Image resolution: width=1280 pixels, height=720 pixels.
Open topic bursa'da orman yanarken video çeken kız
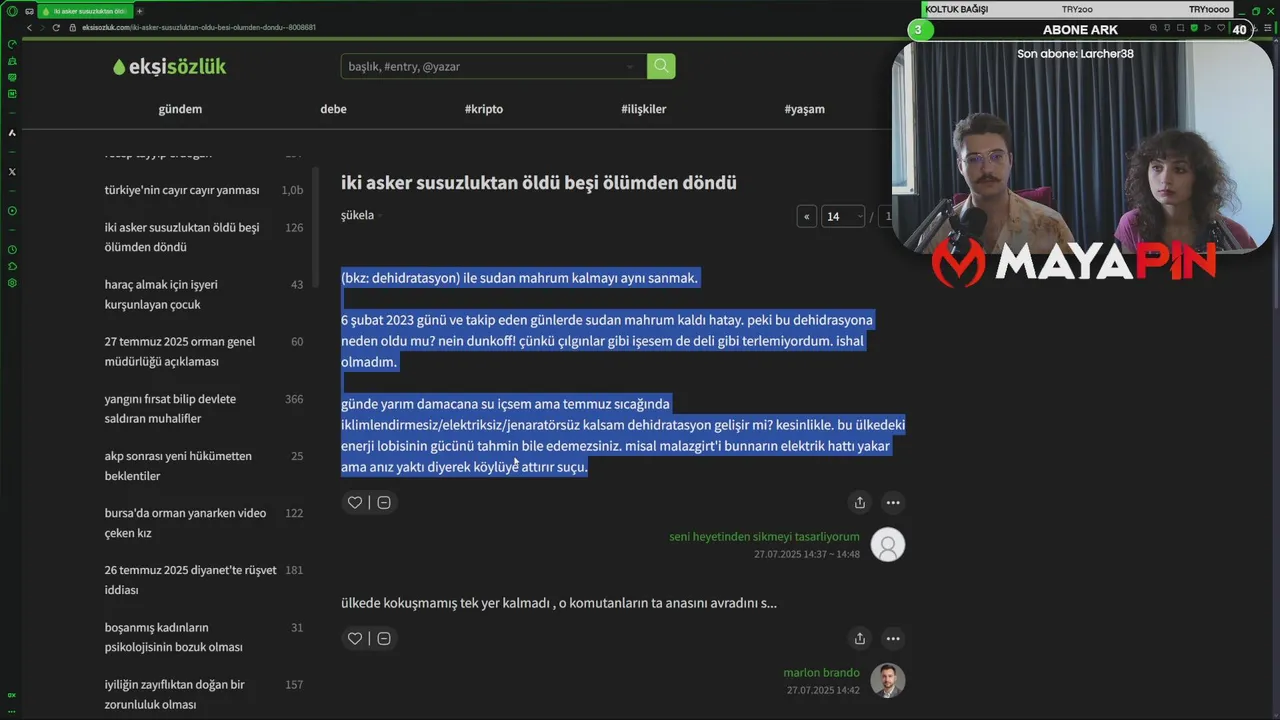pyautogui.click(x=185, y=522)
